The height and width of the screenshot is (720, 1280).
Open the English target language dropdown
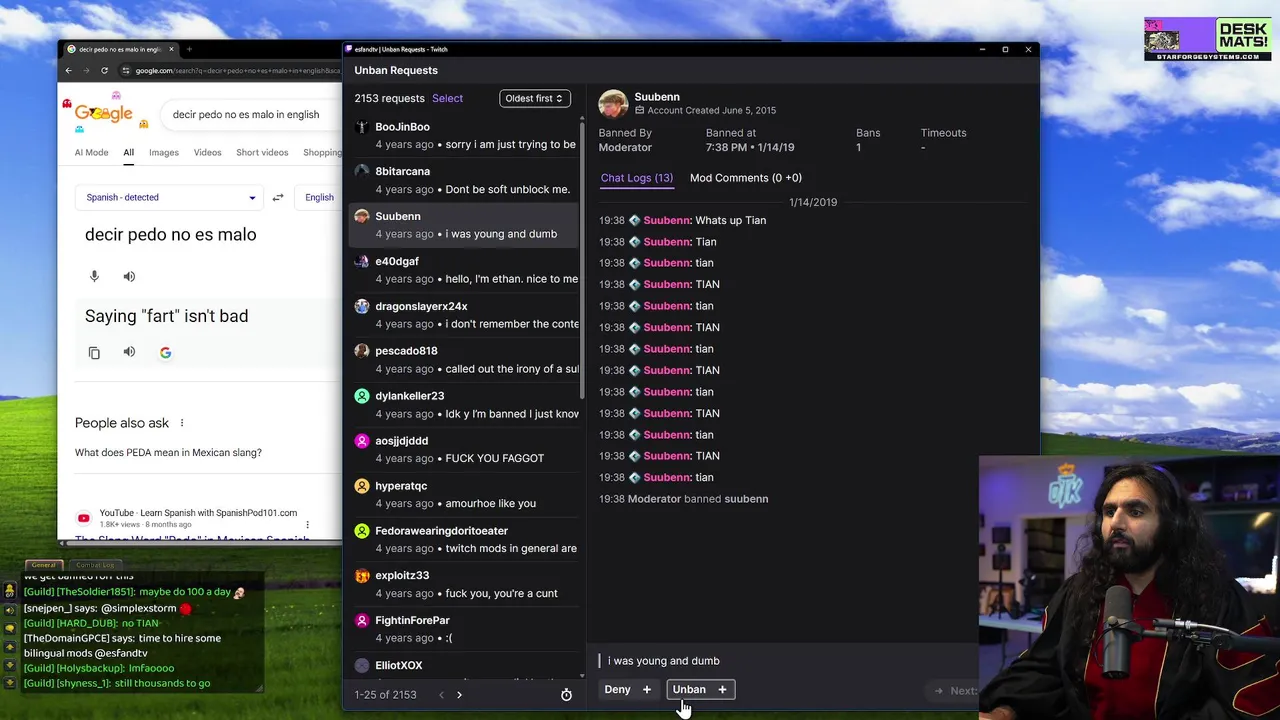(320, 197)
